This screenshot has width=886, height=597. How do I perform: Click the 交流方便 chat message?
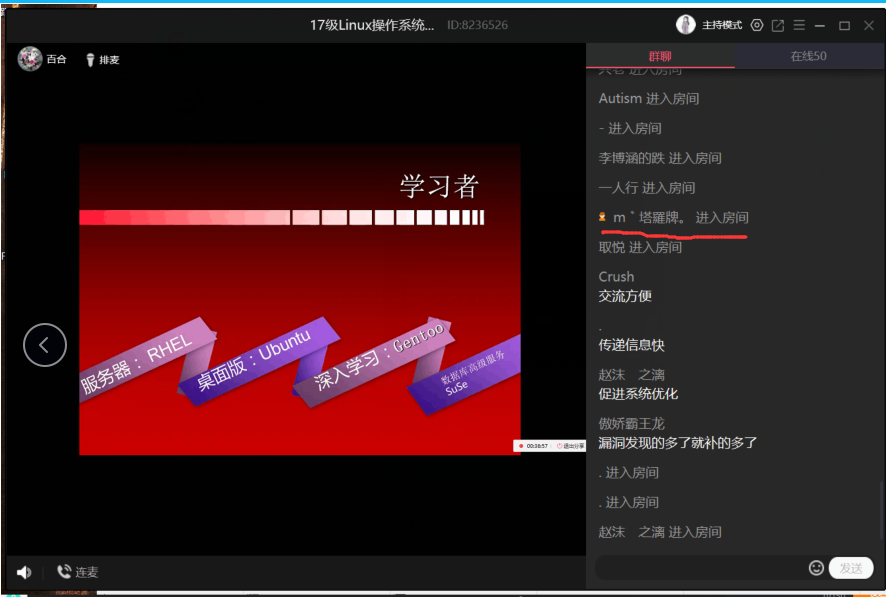click(x=625, y=296)
